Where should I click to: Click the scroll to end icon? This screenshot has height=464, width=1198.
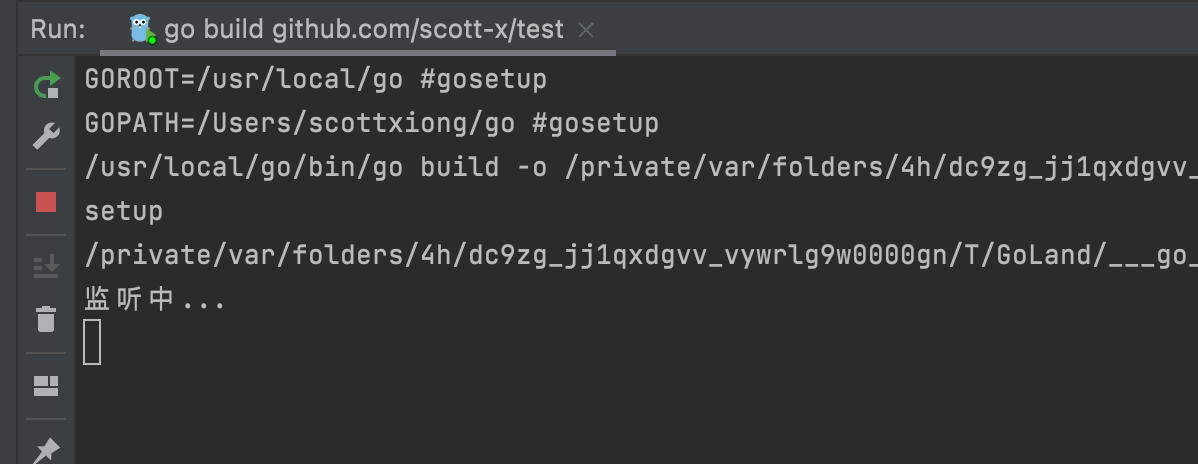click(x=46, y=266)
